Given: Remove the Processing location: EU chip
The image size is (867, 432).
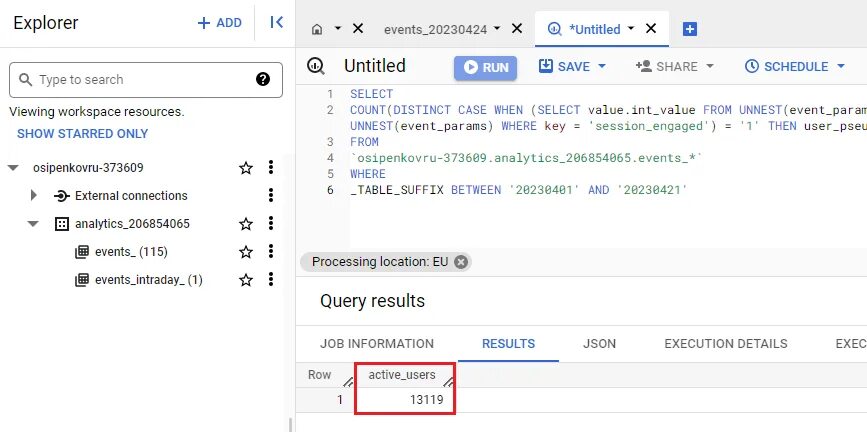Looking at the screenshot, I should (460, 262).
